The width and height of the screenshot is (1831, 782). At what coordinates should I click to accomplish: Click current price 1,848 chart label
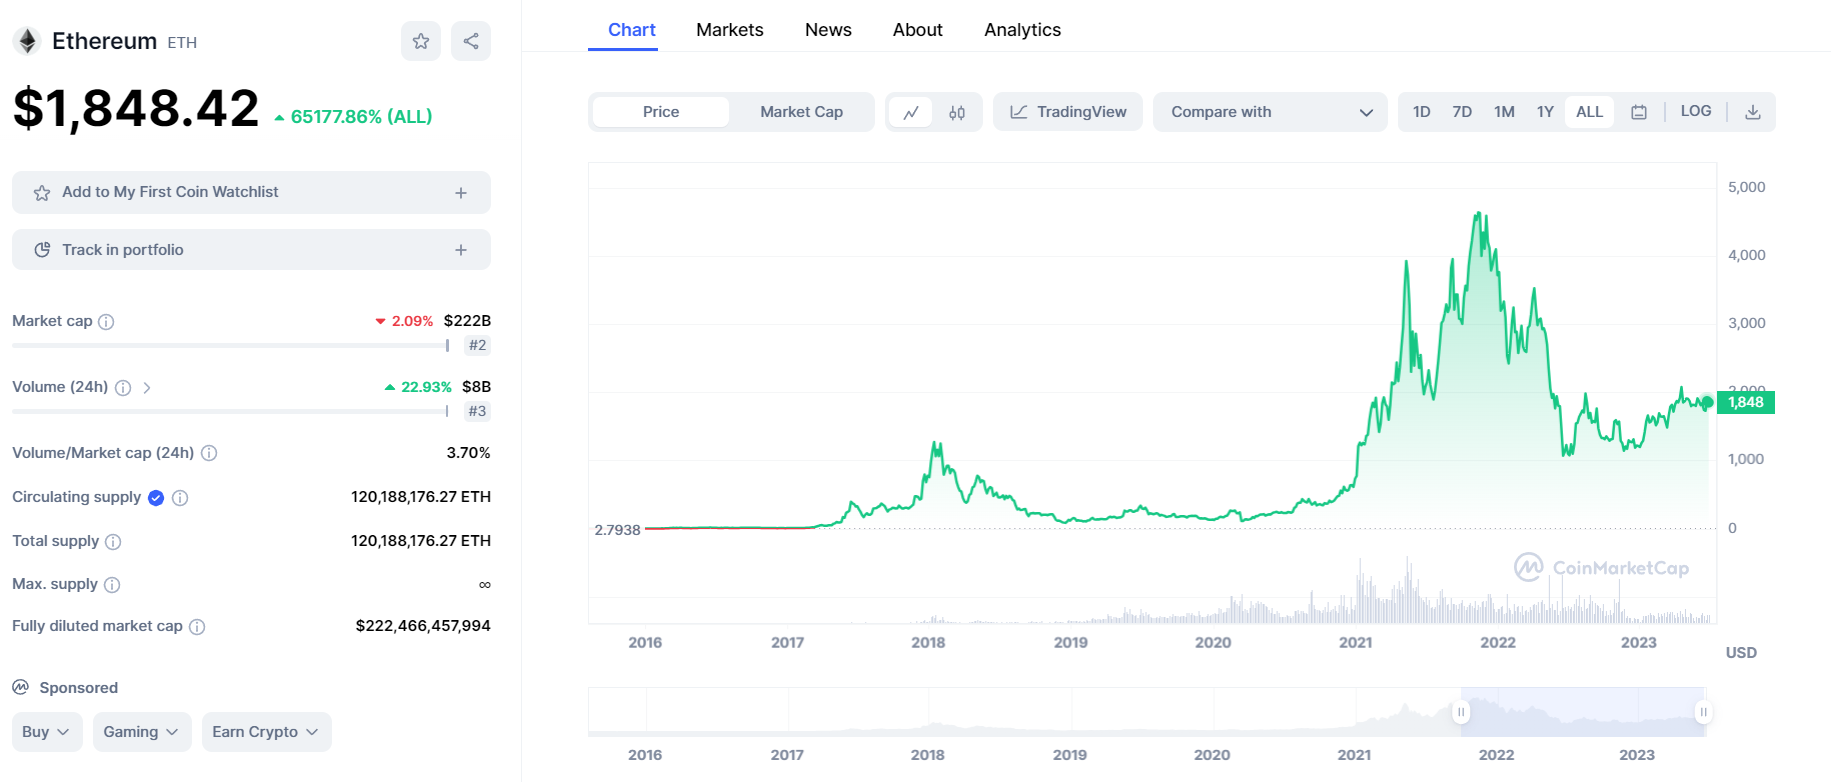[x=1746, y=402]
